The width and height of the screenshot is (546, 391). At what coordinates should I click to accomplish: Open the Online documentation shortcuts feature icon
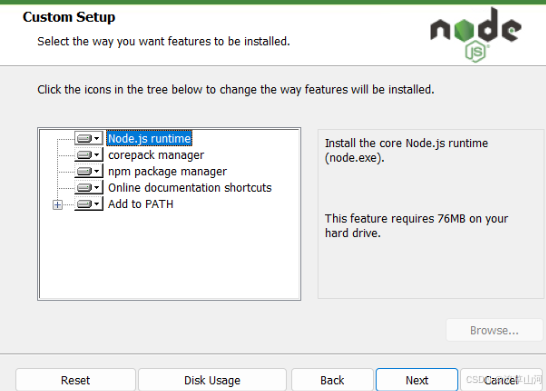click(x=89, y=188)
